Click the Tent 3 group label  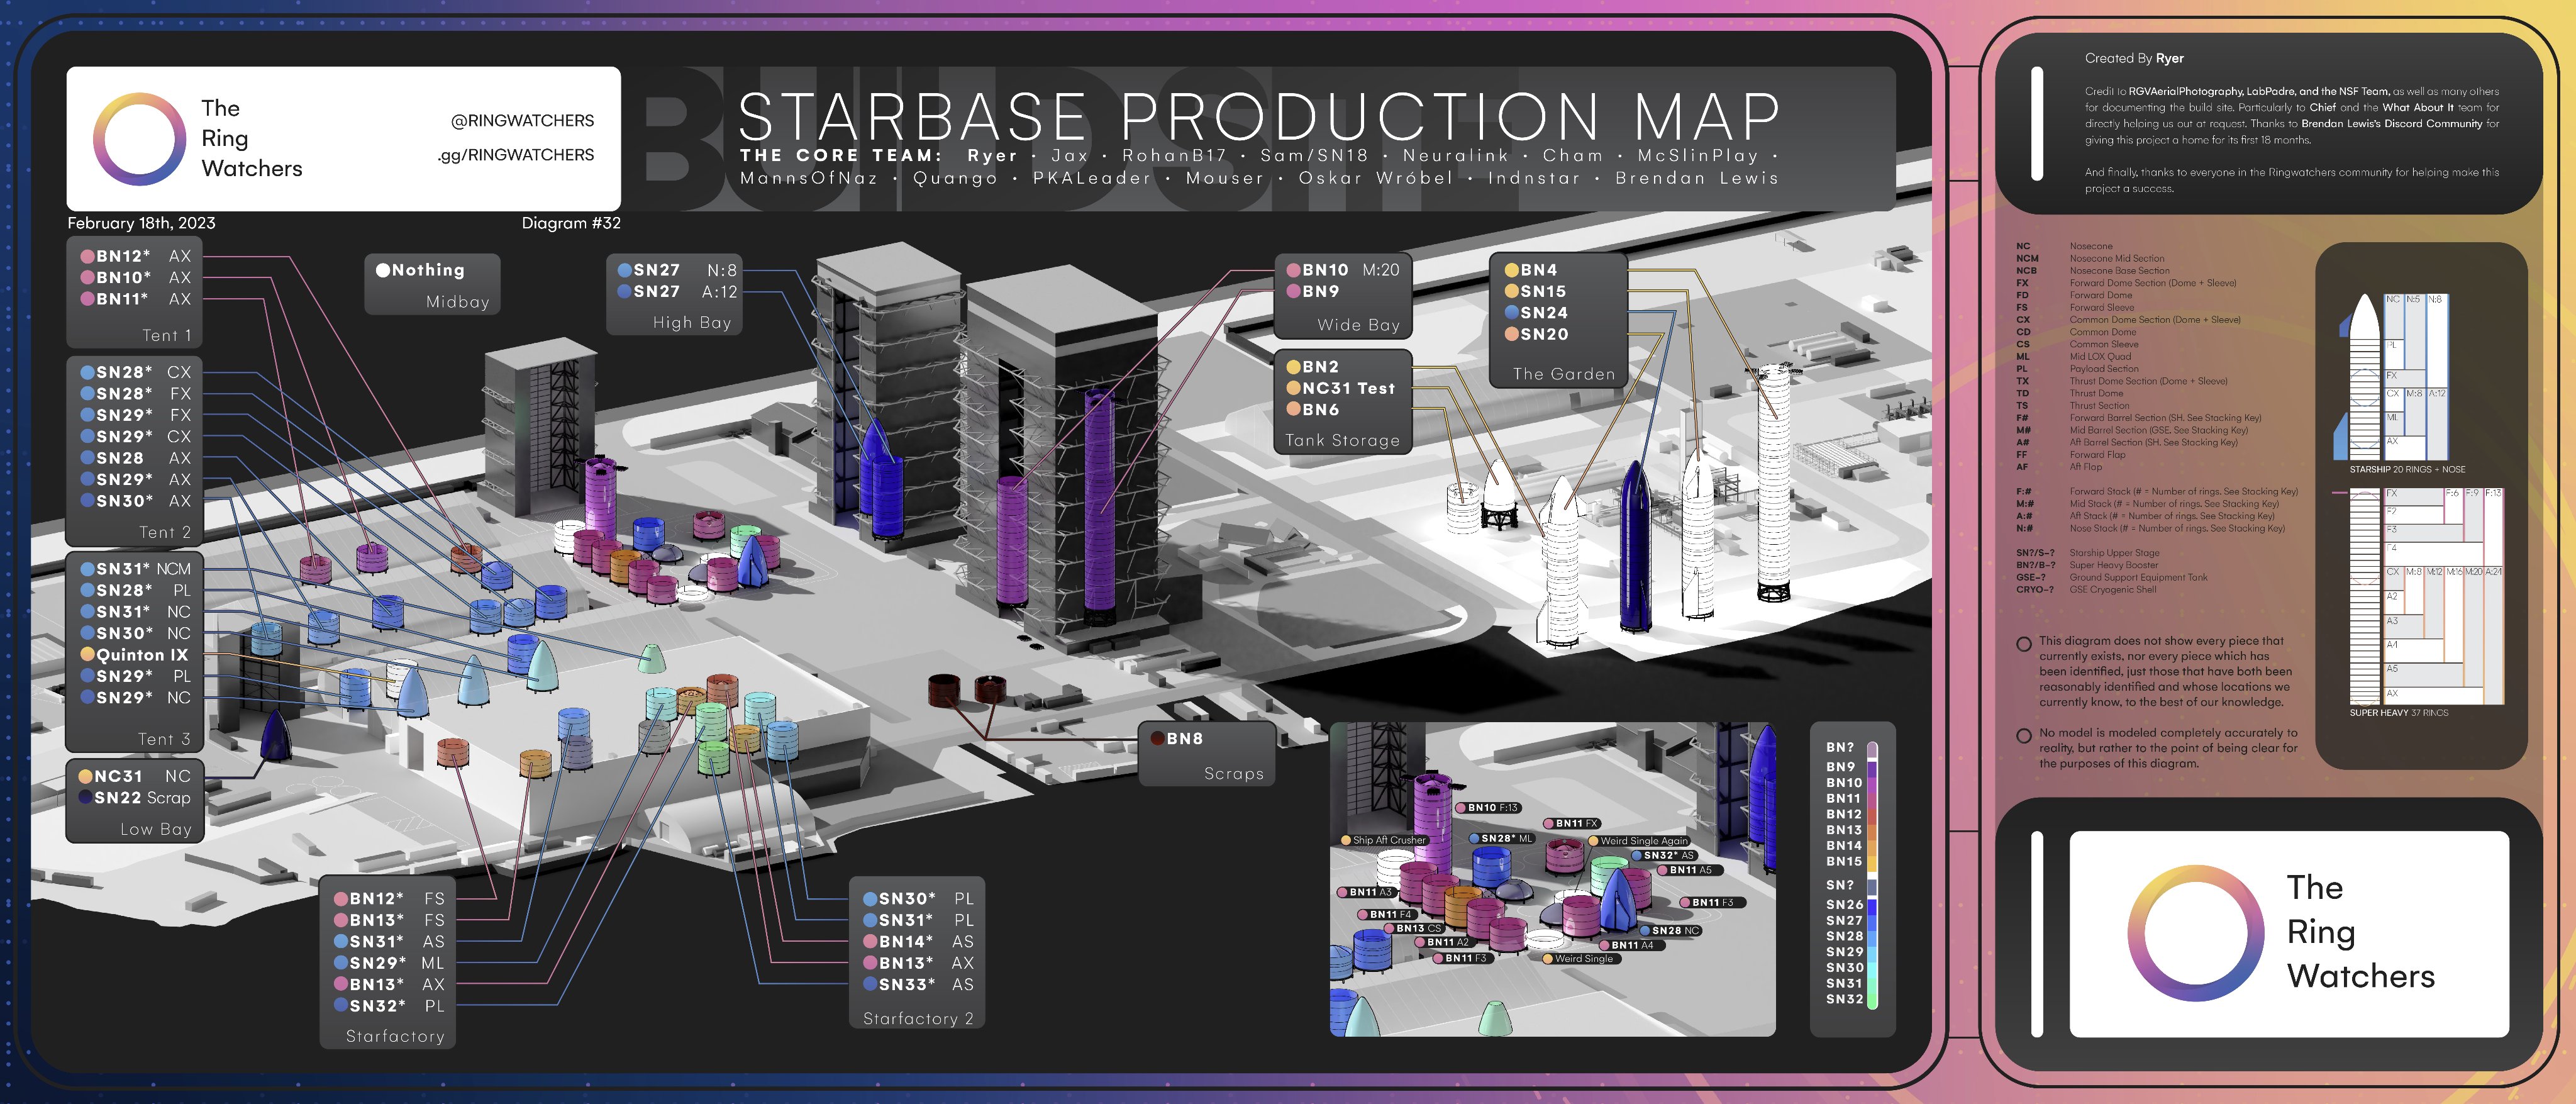tap(164, 739)
